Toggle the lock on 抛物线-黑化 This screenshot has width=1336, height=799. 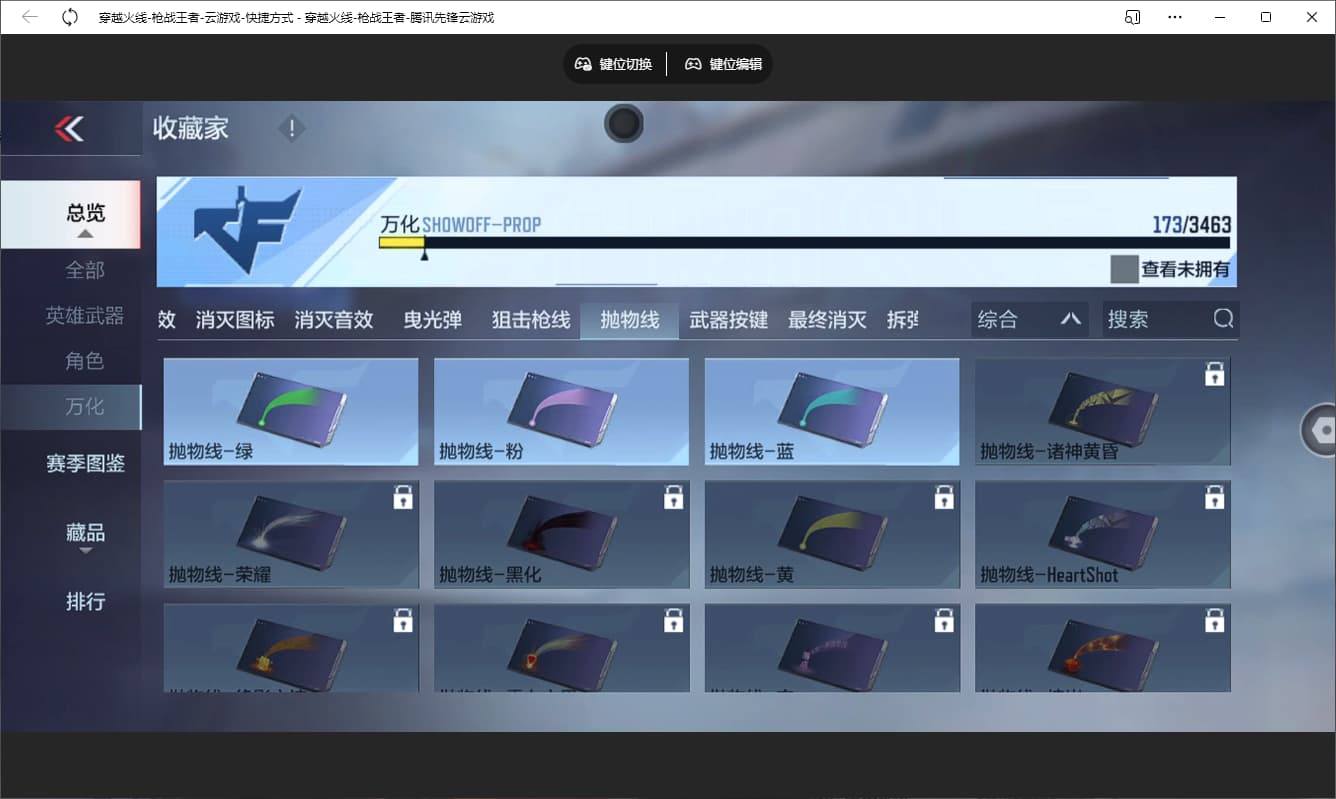coord(673,496)
